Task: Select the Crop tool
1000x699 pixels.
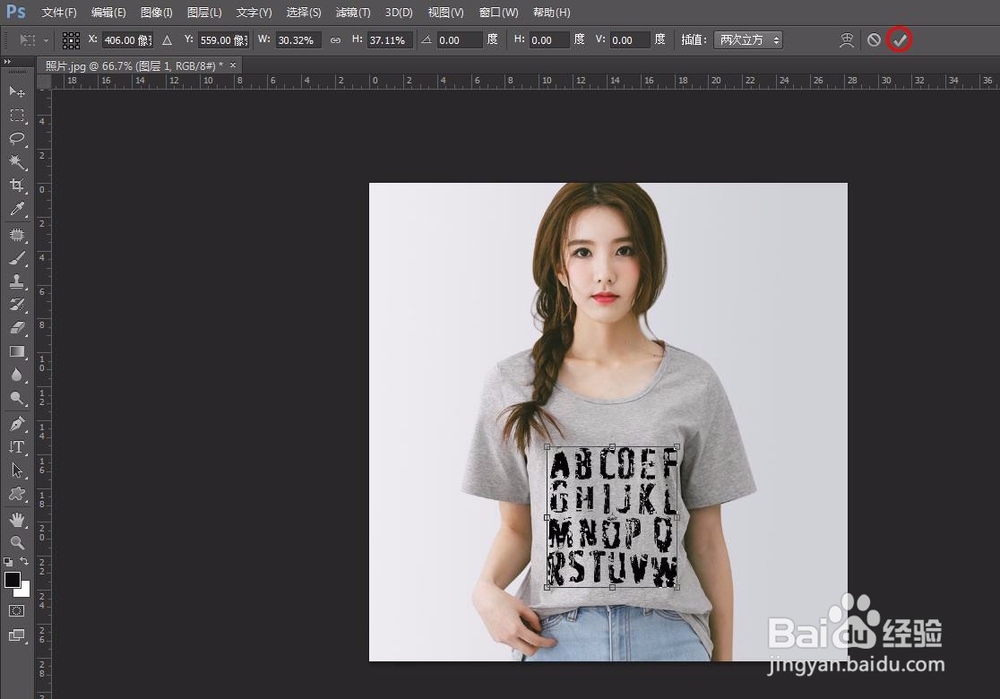Action: pos(16,185)
